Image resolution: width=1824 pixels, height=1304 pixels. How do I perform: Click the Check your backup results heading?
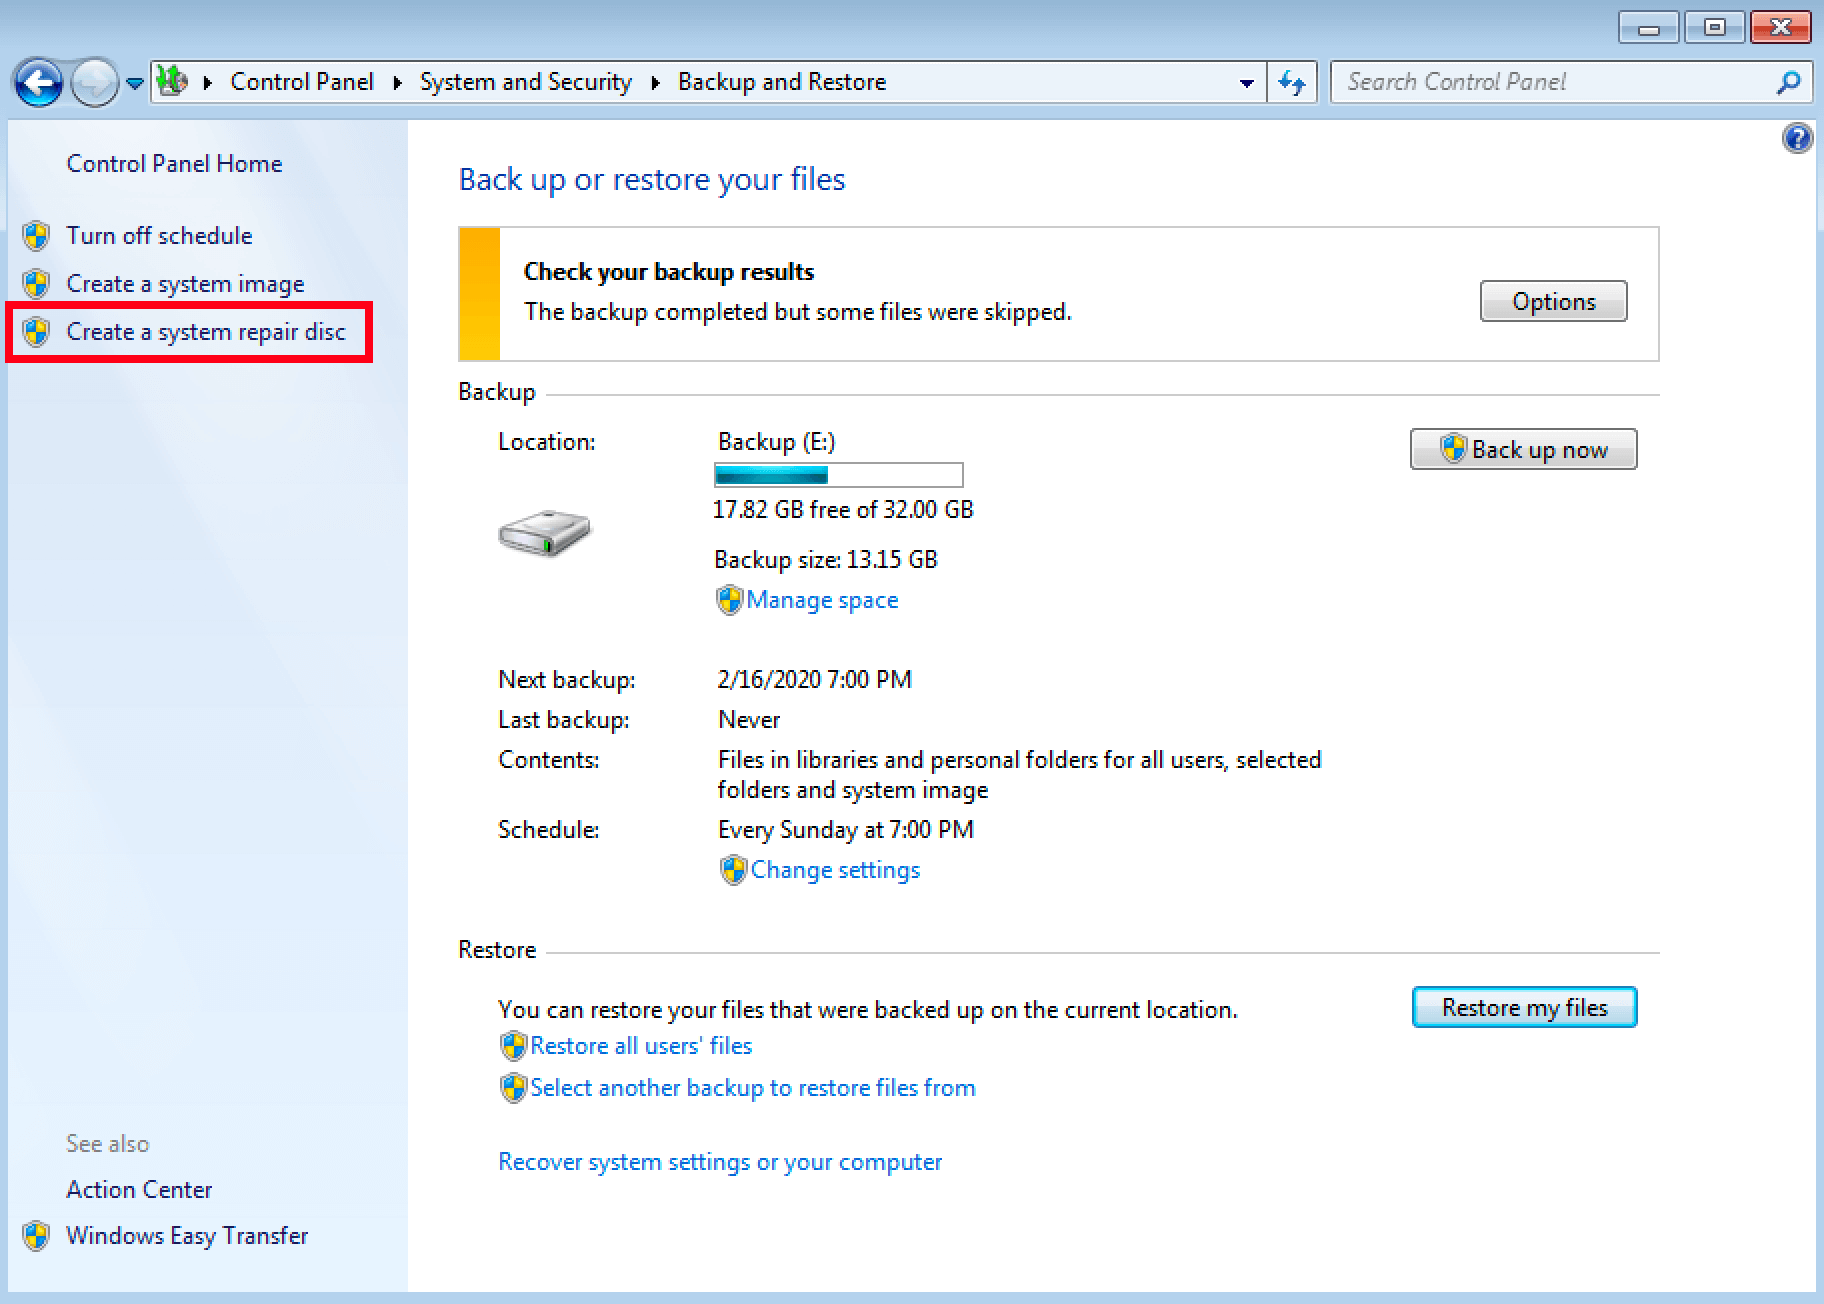pos(669,272)
